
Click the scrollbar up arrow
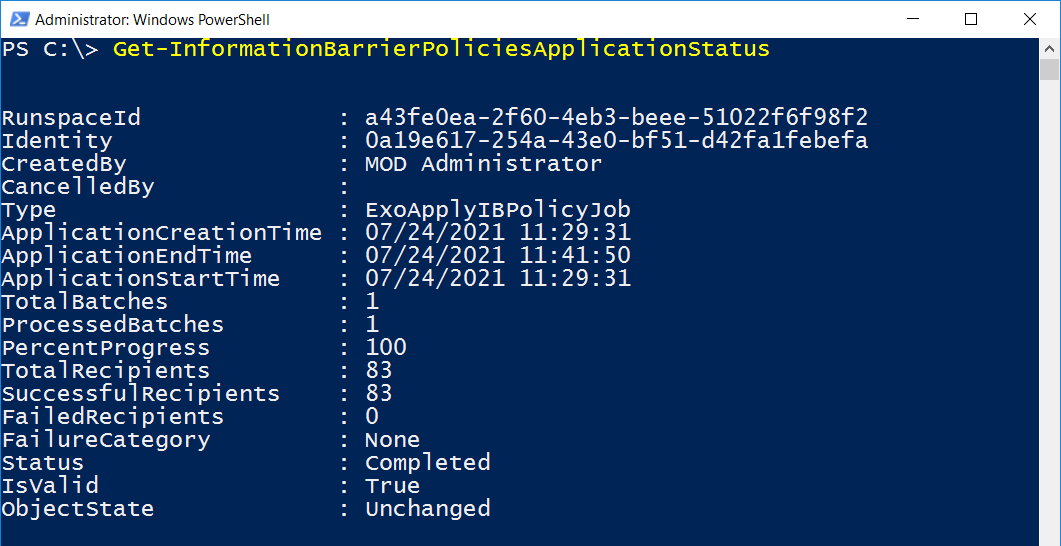1049,48
